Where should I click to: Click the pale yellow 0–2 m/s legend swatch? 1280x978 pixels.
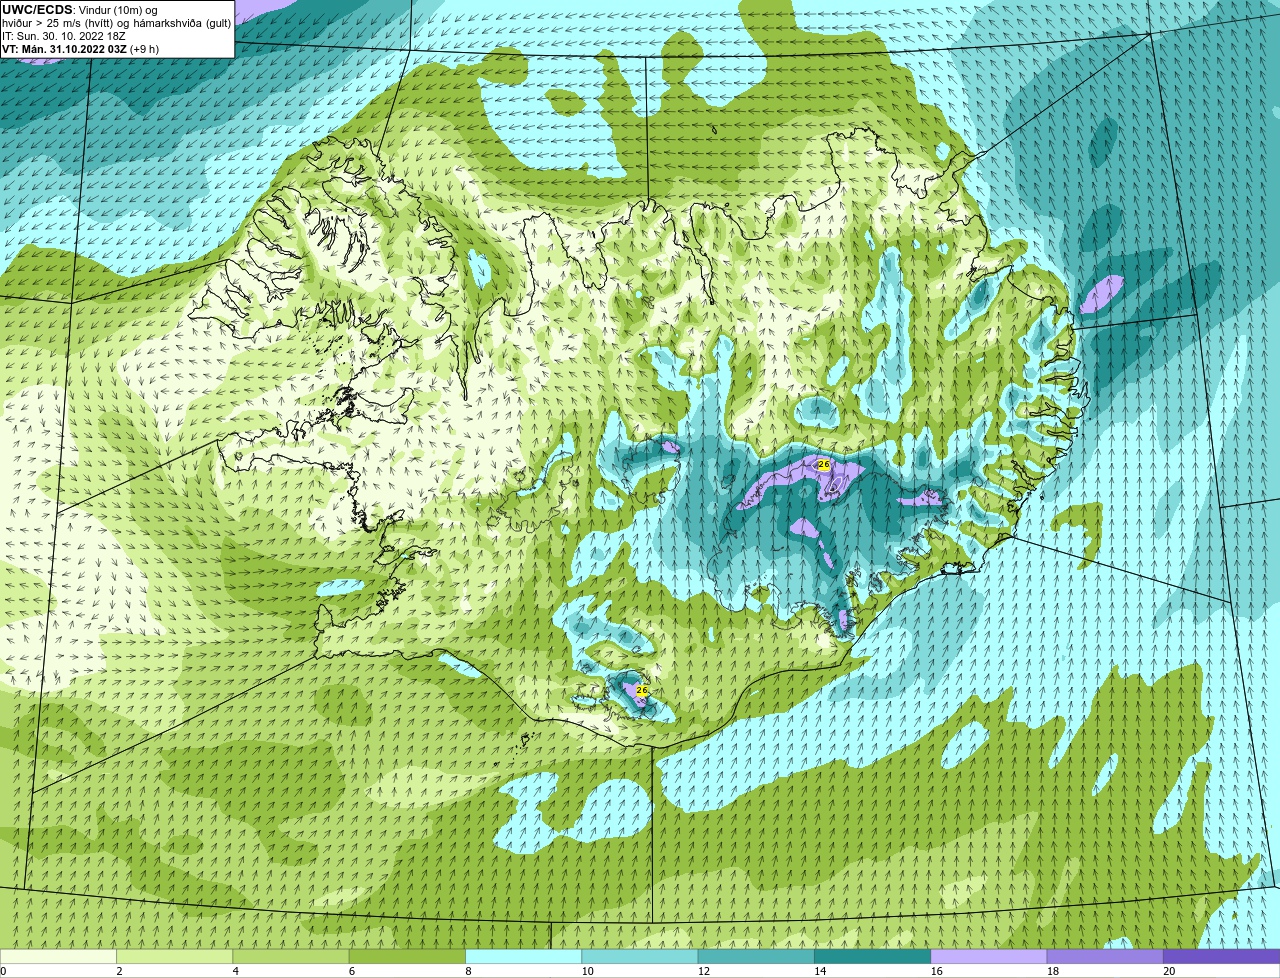pyautogui.click(x=58, y=956)
